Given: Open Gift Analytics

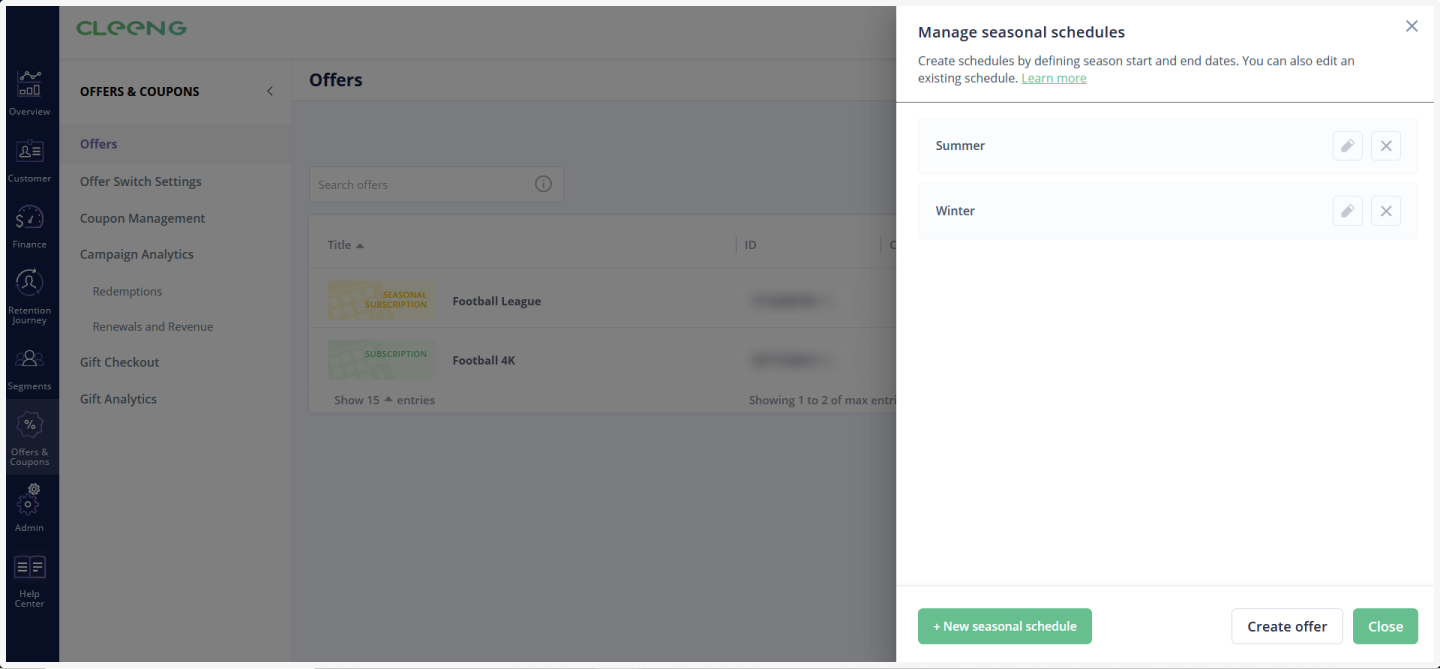Looking at the screenshot, I should click(118, 399).
